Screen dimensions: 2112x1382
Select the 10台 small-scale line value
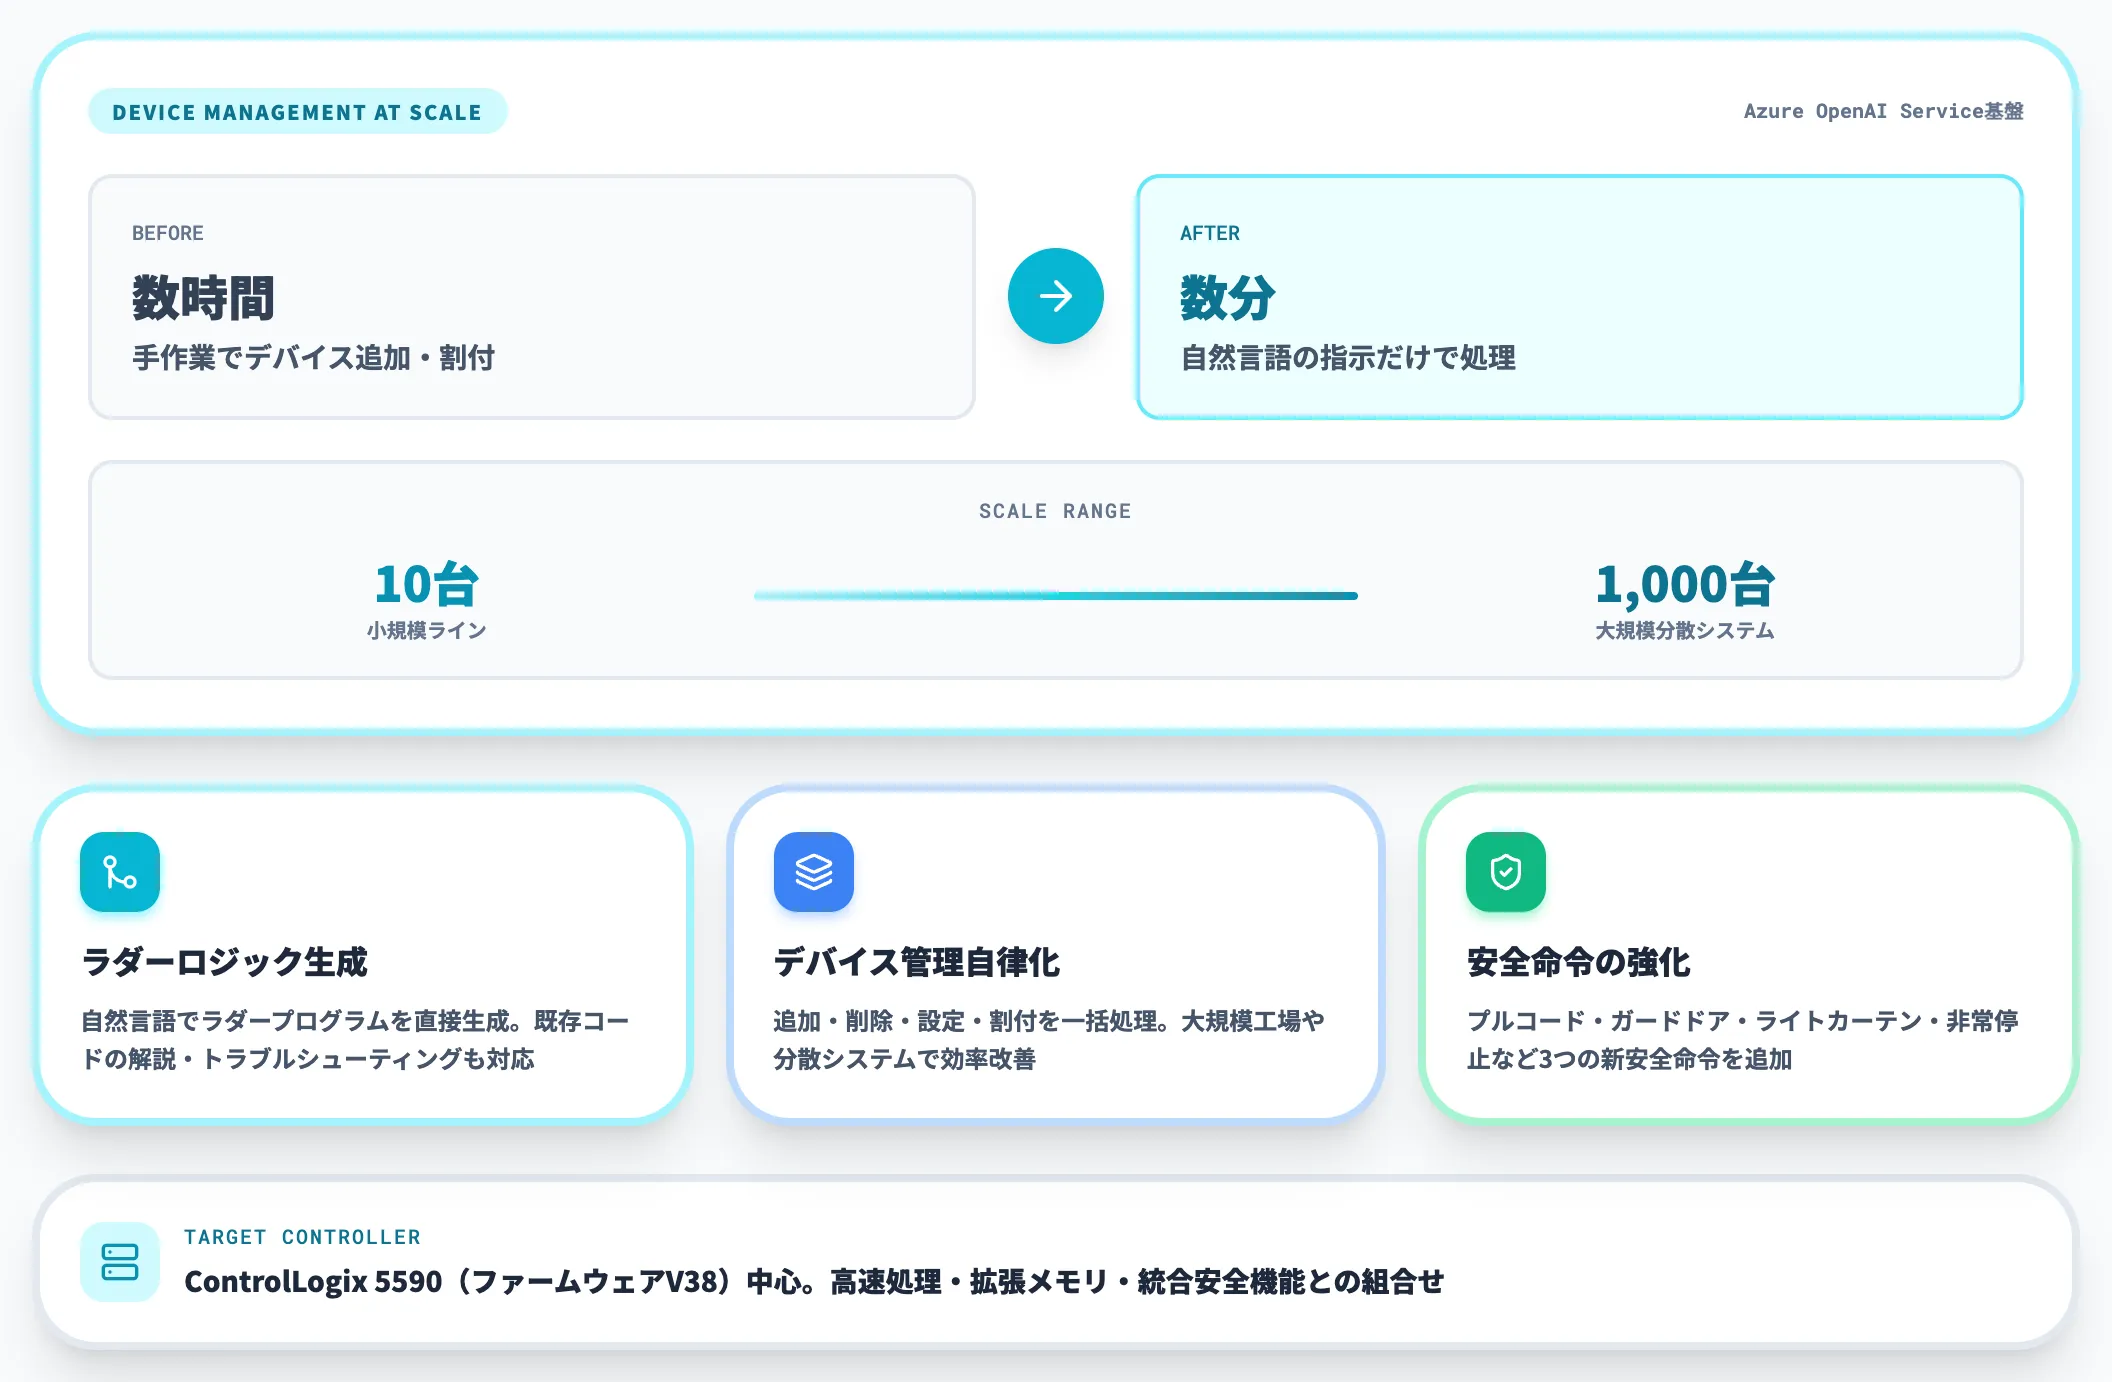(427, 585)
